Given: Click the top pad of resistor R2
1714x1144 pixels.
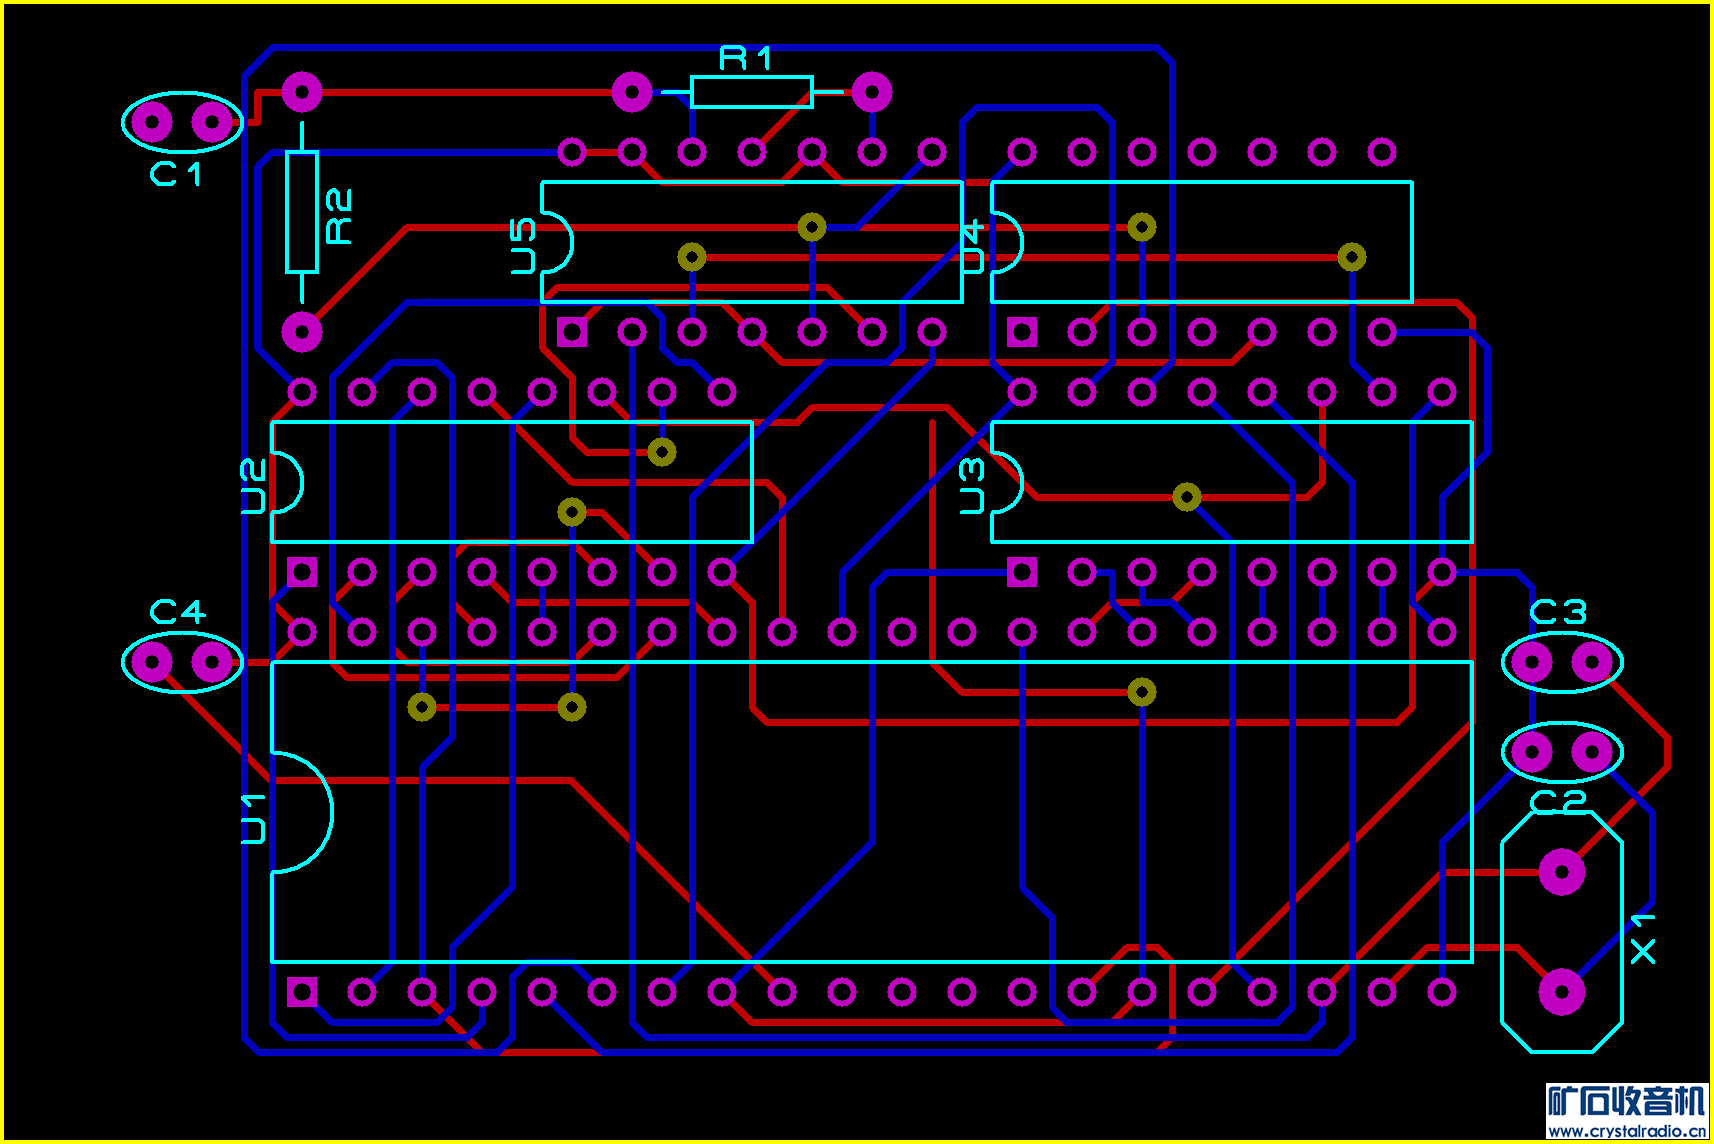Looking at the screenshot, I should [302, 92].
